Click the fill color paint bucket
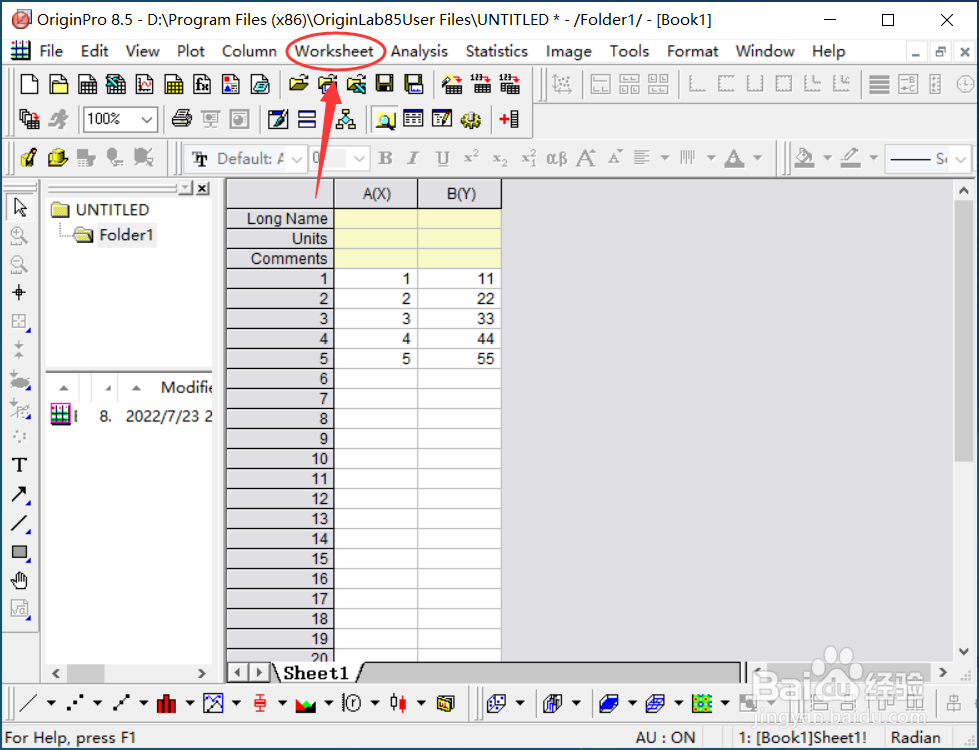Screen dimensions: 979x750 tap(805, 158)
